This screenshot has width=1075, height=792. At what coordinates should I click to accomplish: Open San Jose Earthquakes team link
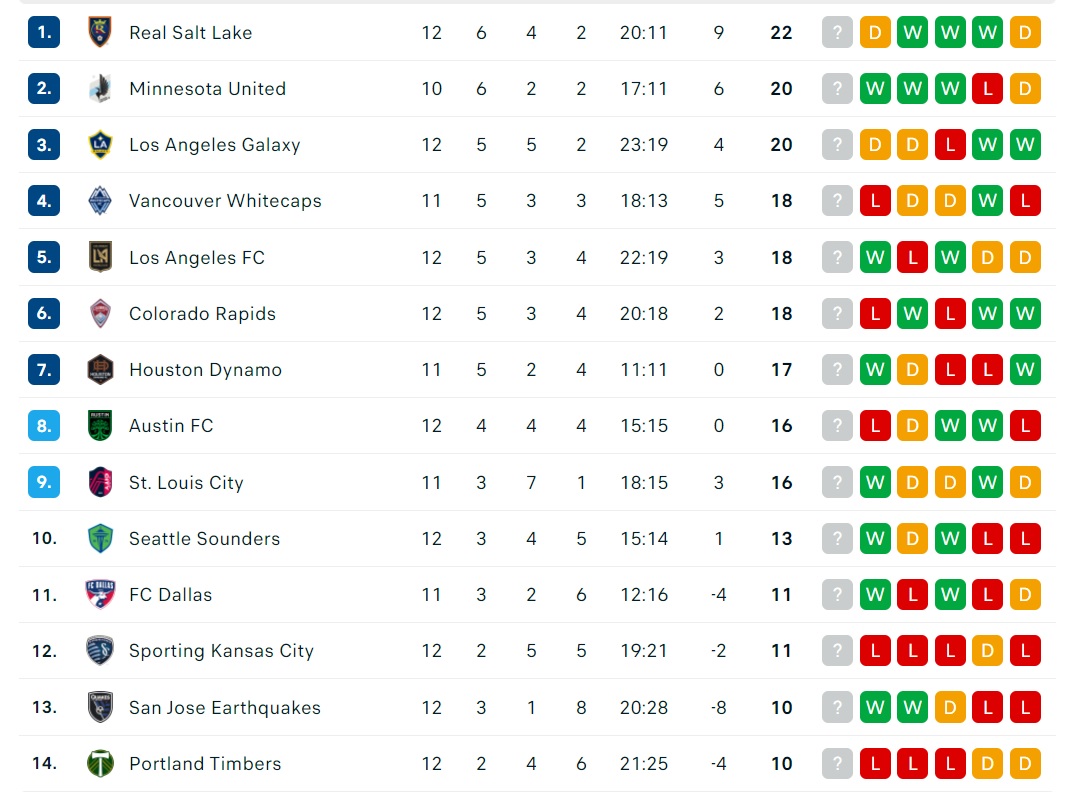coord(225,707)
